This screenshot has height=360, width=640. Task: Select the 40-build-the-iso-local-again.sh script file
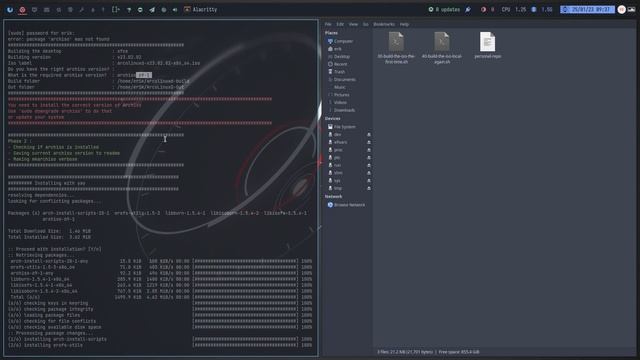click(442, 48)
